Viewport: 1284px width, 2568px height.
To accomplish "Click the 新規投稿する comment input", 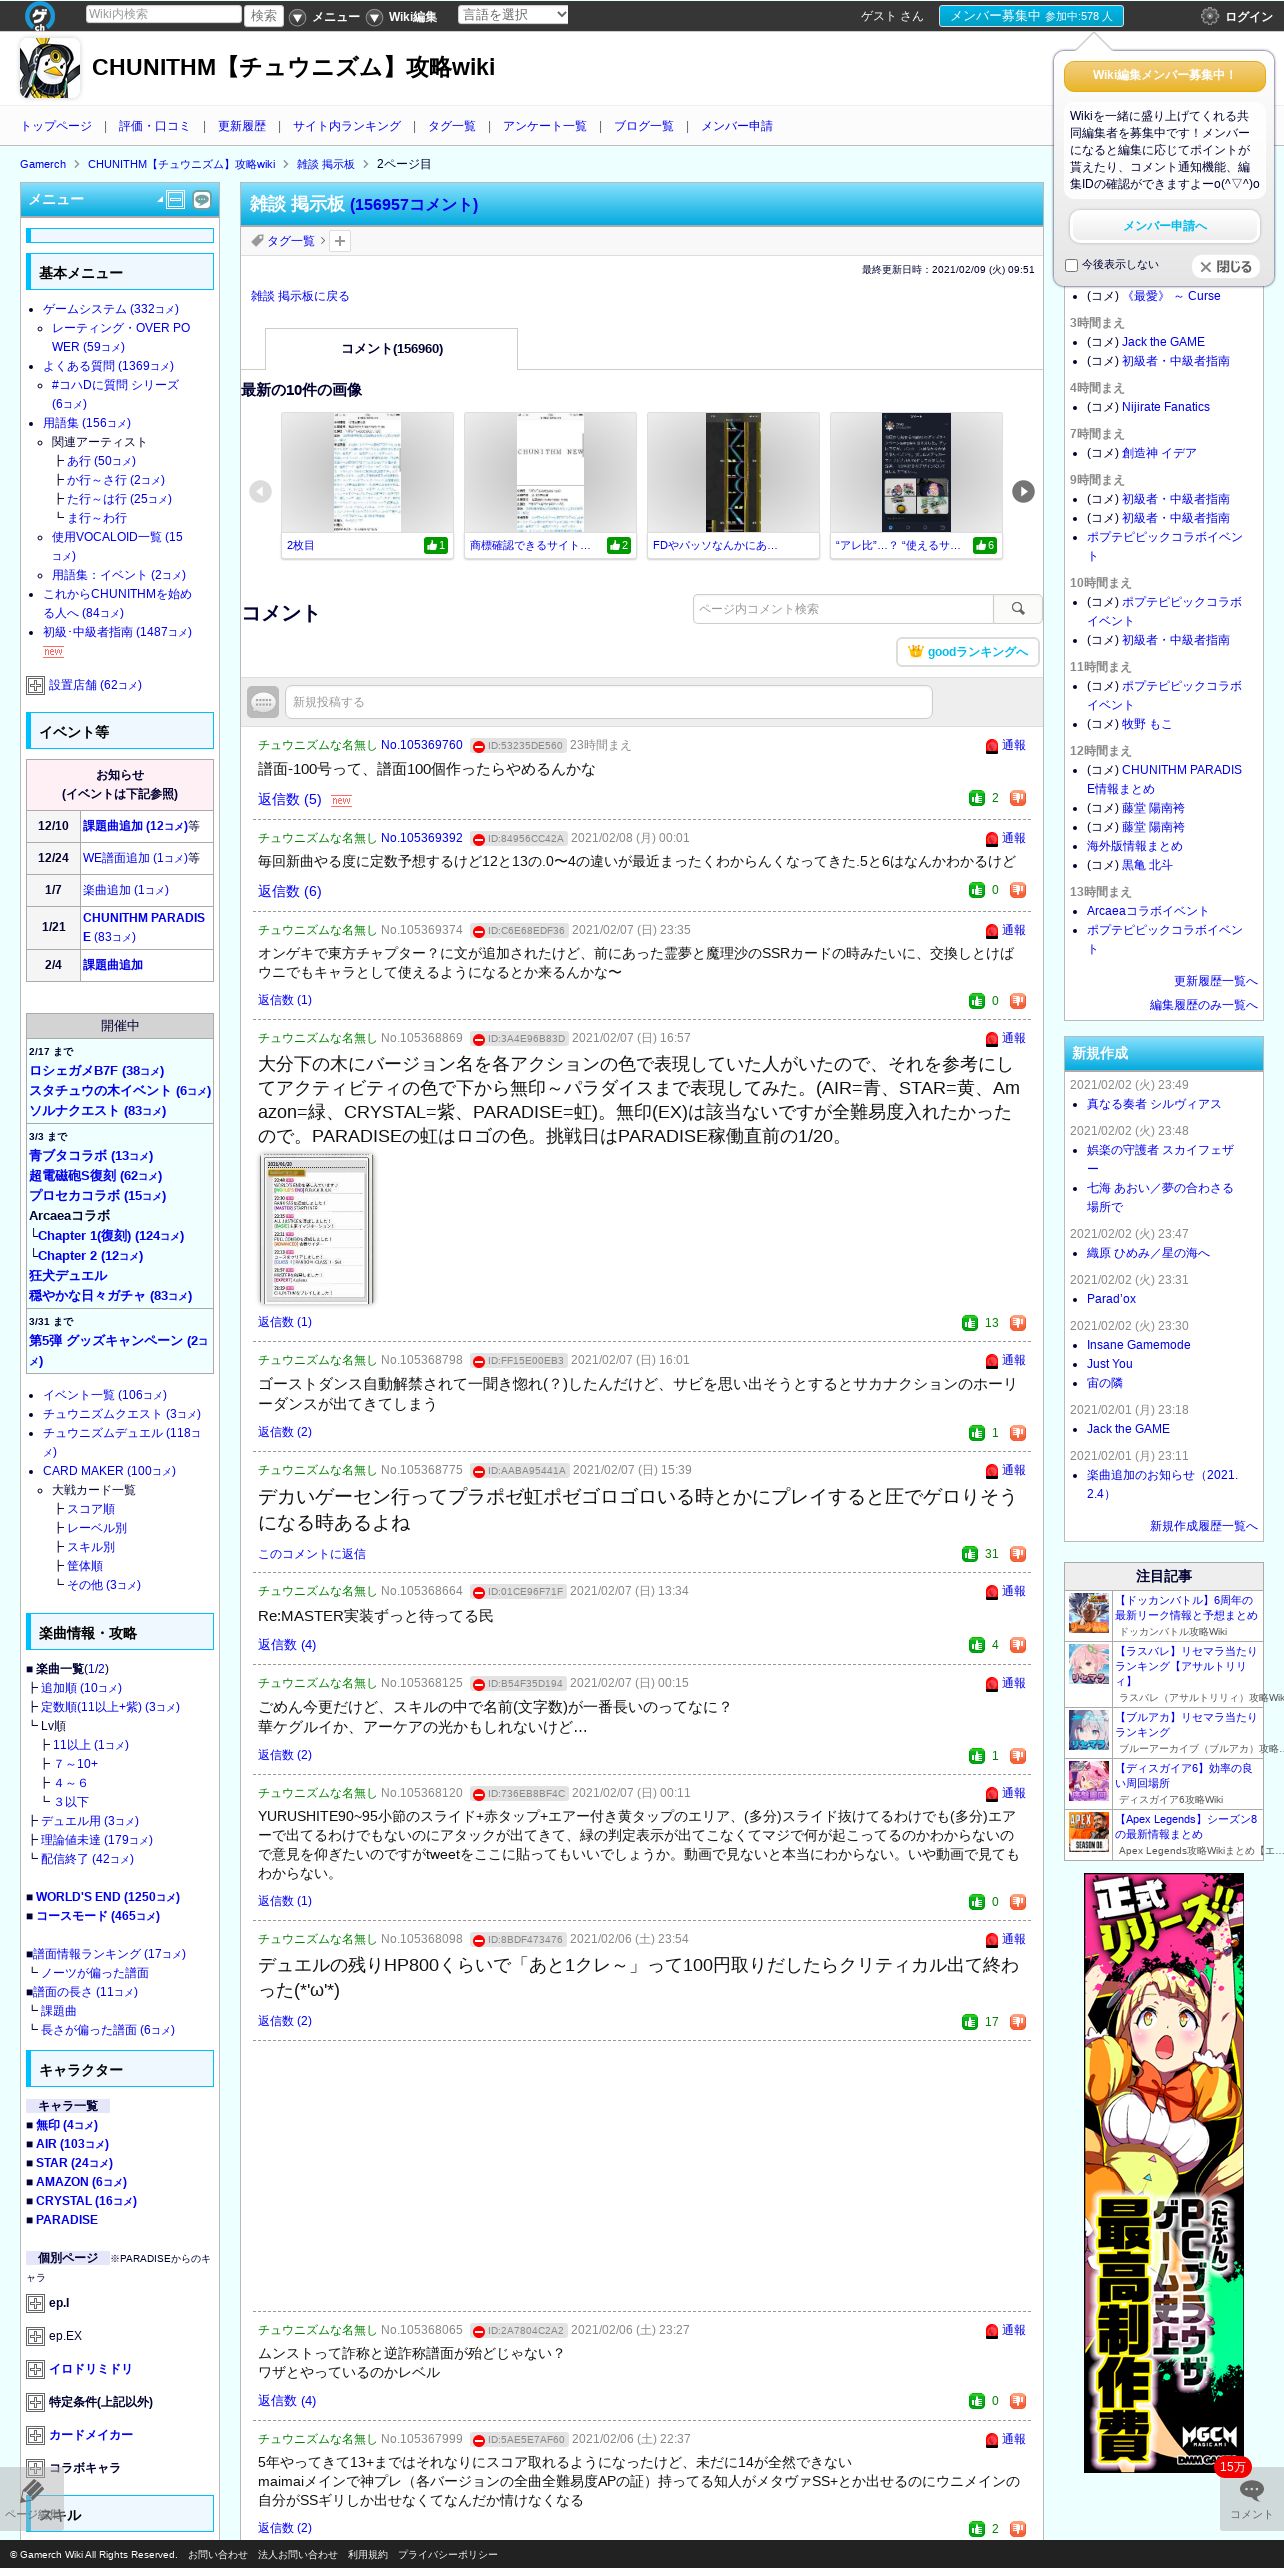I will [608, 702].
